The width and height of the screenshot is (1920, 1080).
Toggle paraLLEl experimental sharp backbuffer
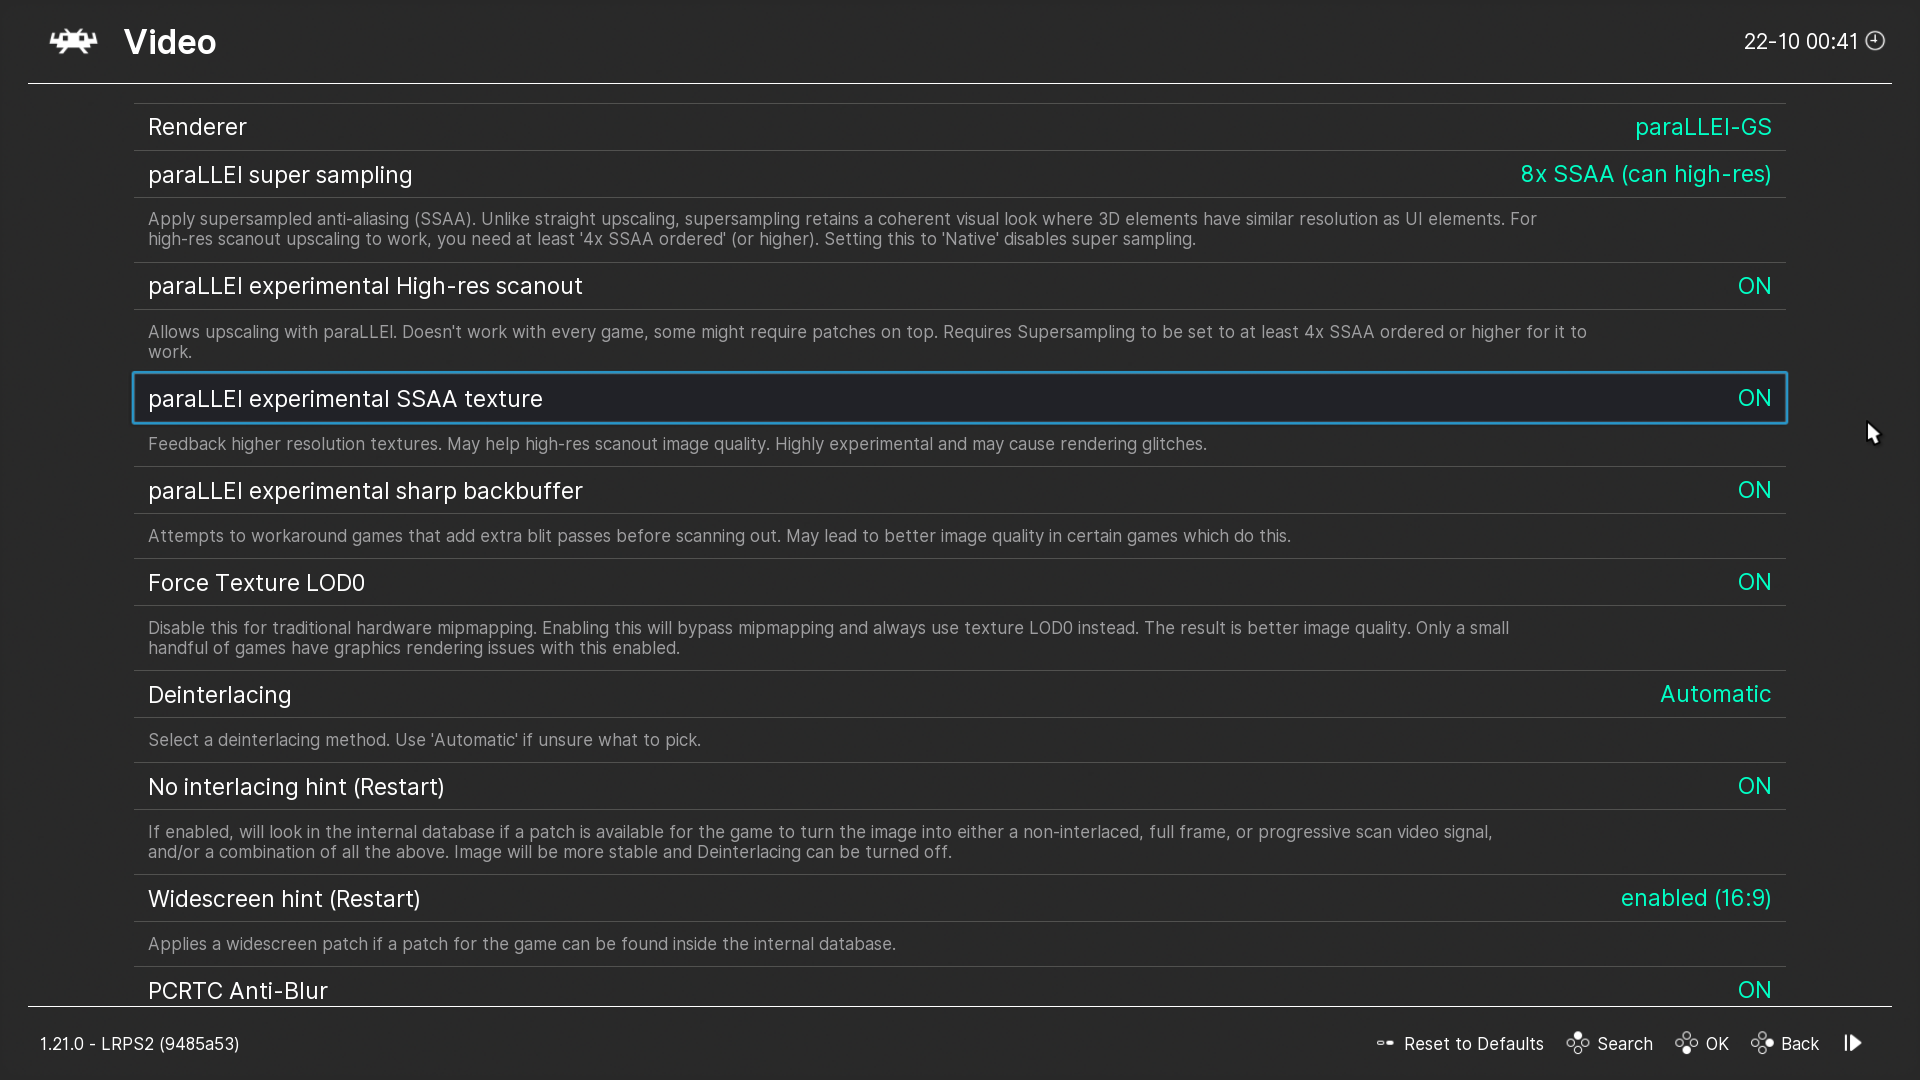1753,490
